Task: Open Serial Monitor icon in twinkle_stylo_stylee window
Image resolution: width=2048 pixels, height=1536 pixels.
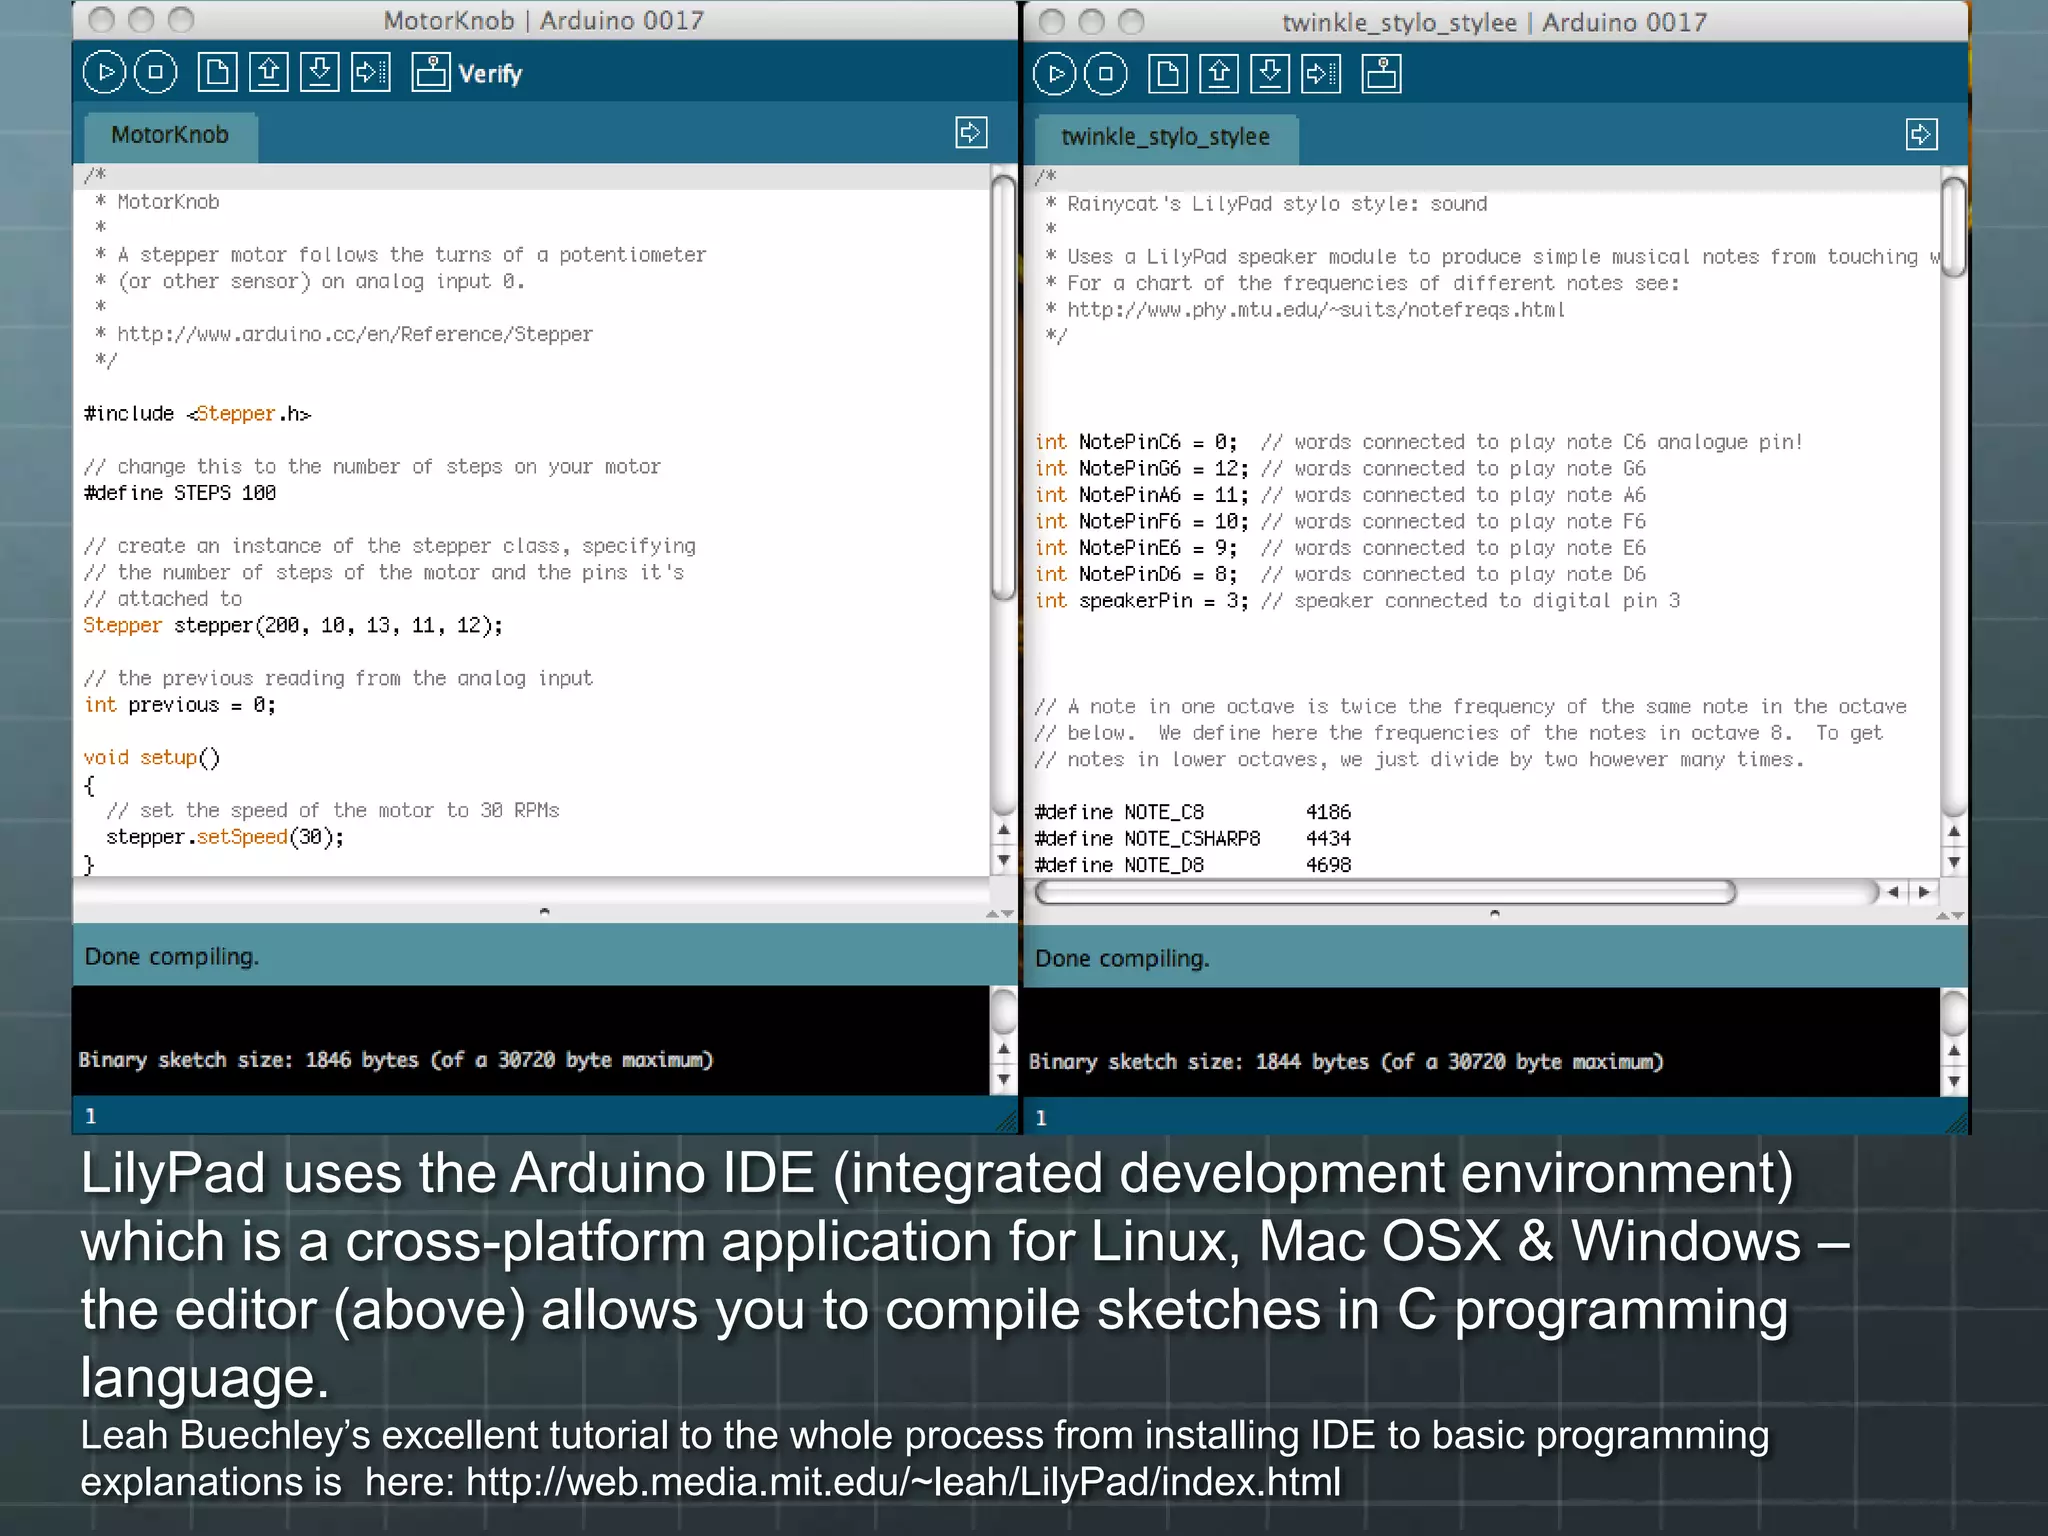Action: (x=1381, y=75)
